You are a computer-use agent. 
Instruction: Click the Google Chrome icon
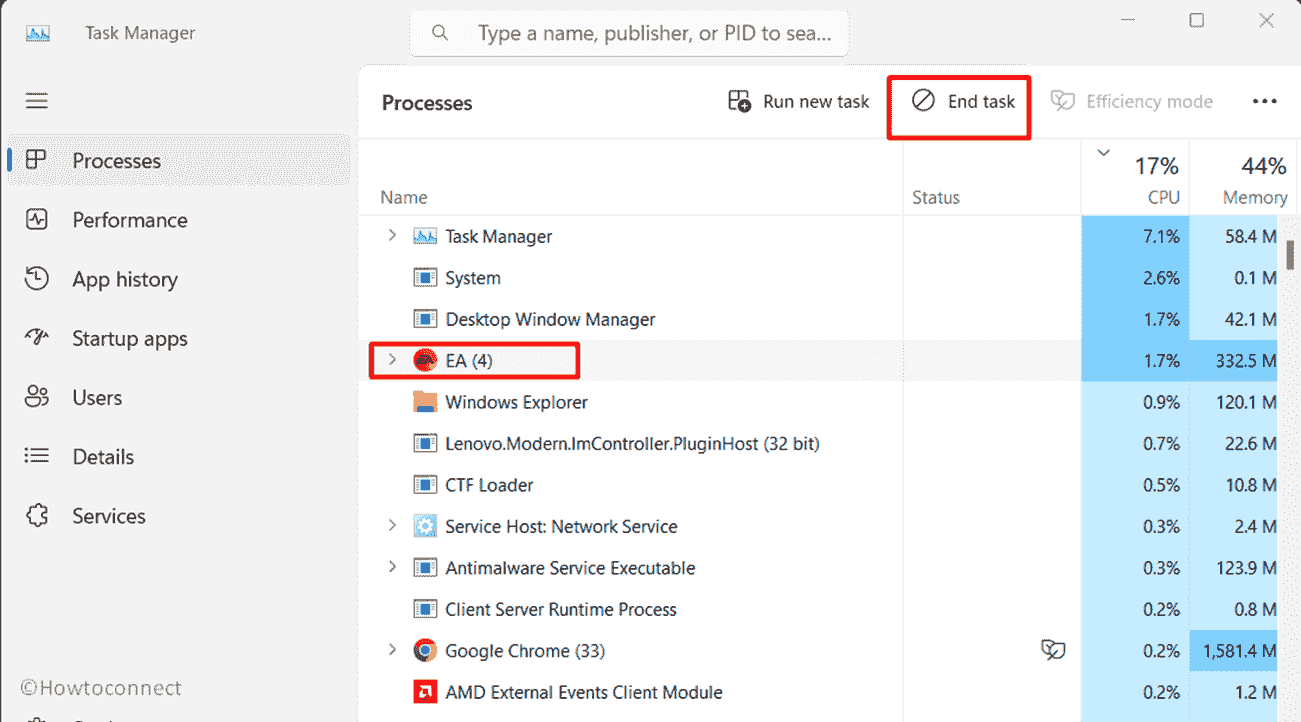tap(425, 651)
